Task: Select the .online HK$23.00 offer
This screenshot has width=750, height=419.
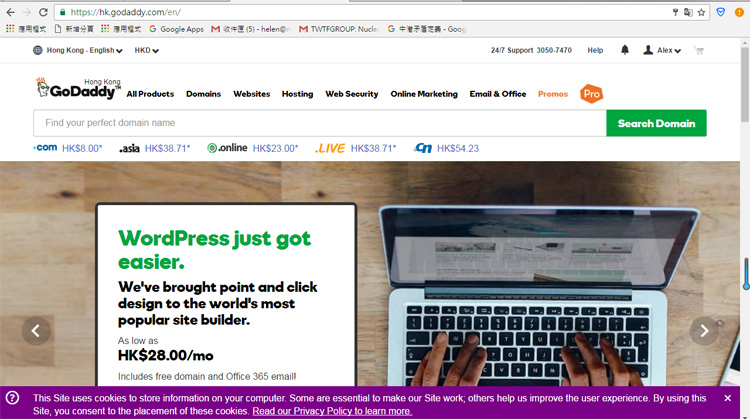Action: point(253,148)
